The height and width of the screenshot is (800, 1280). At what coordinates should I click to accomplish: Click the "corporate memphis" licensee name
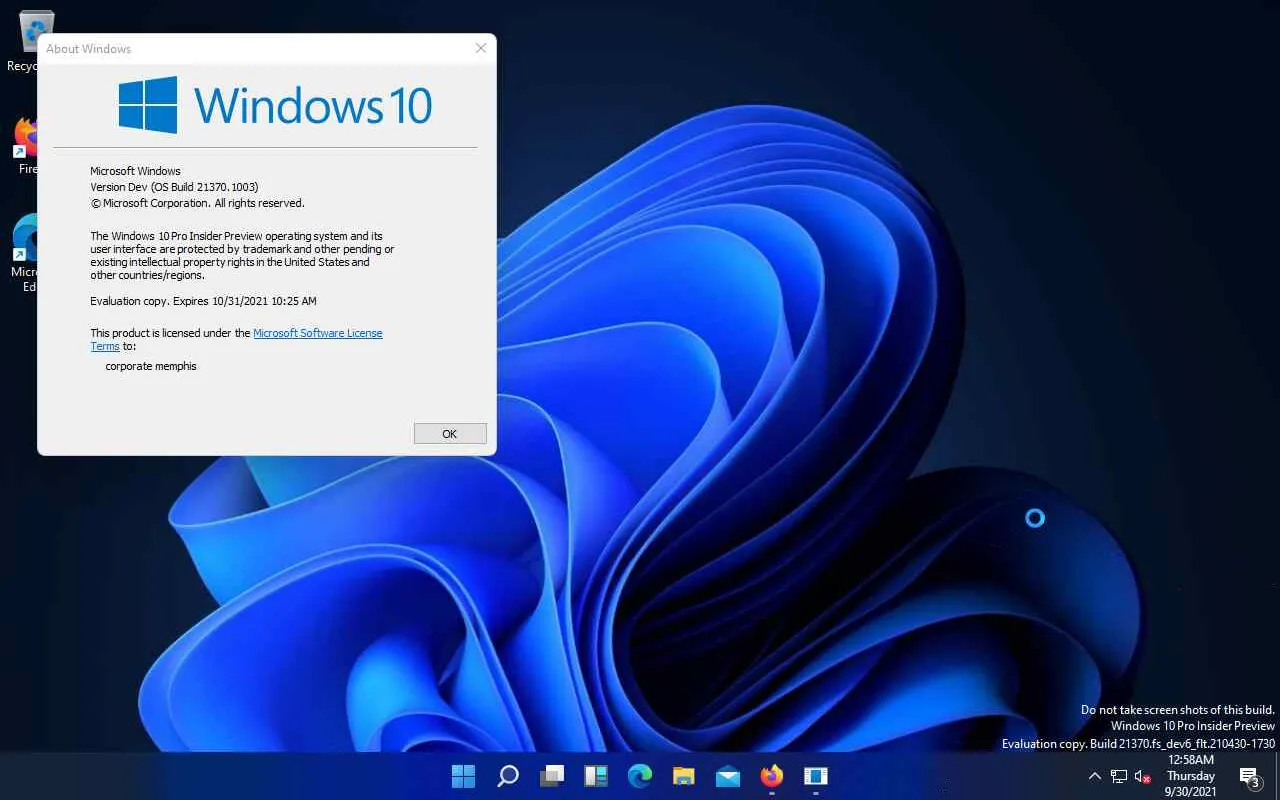coord(151,366)
